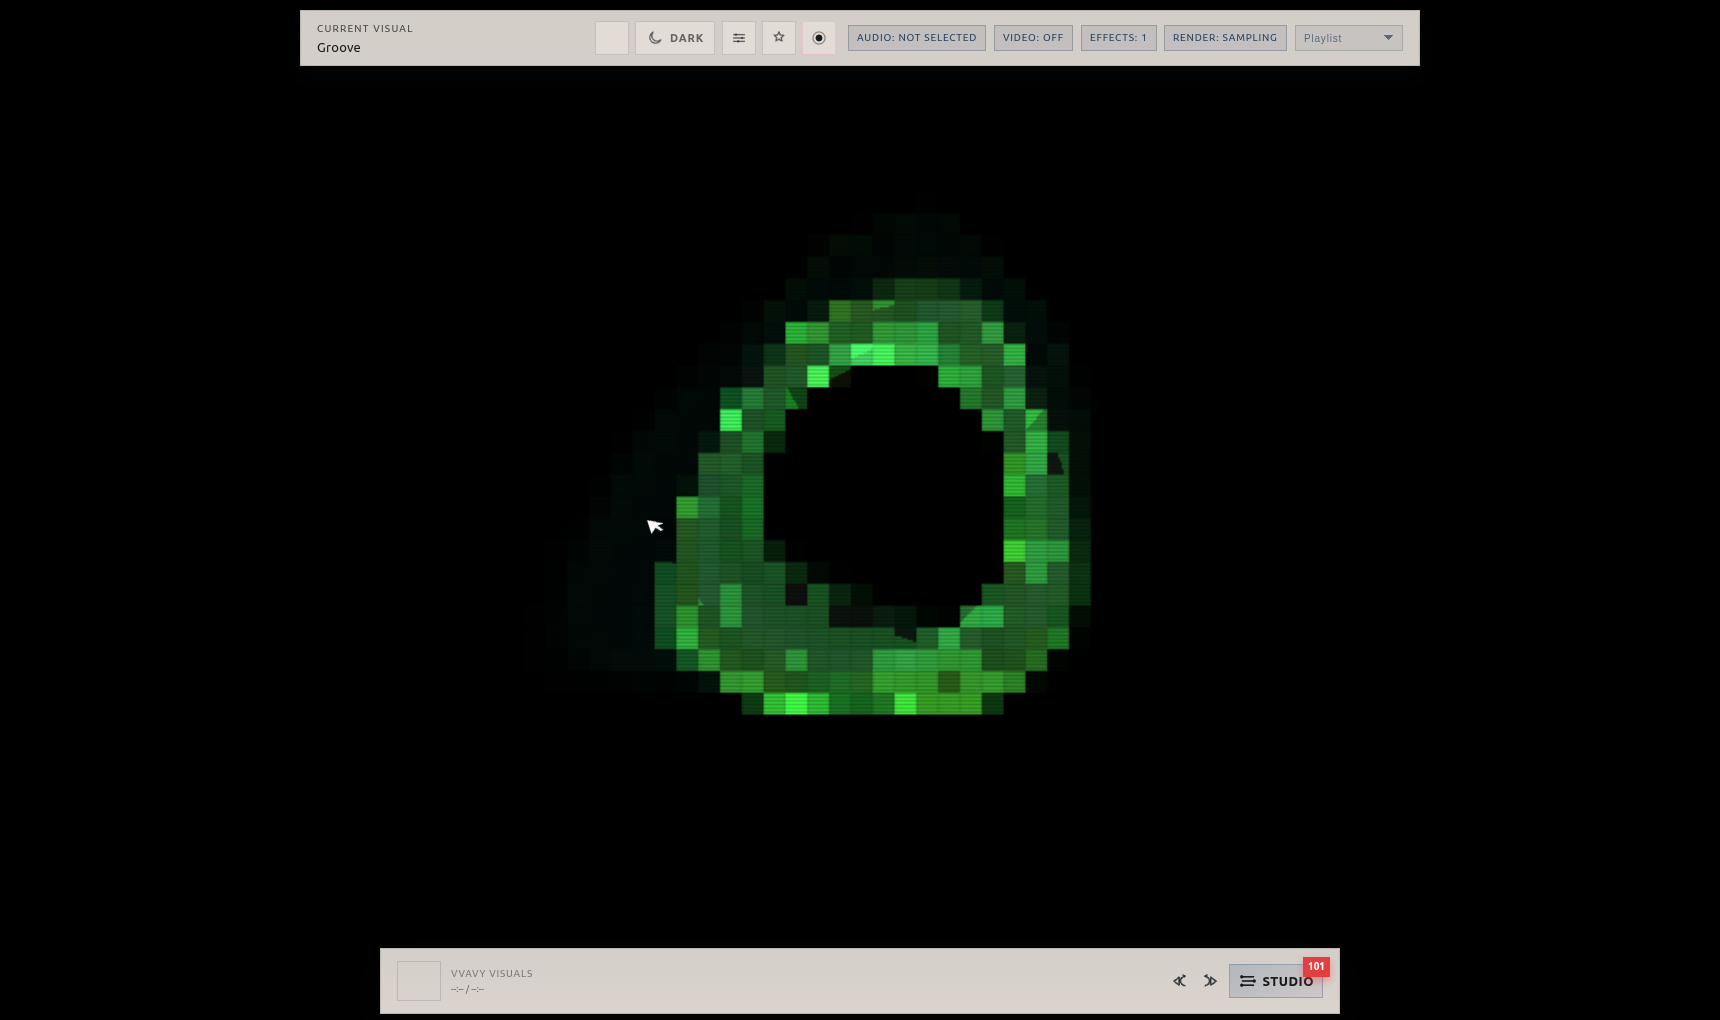Image resolution: width=1720 pixels, height=1020 pixels.
Task: Click the star favorite icon
Action: [779, 37]
